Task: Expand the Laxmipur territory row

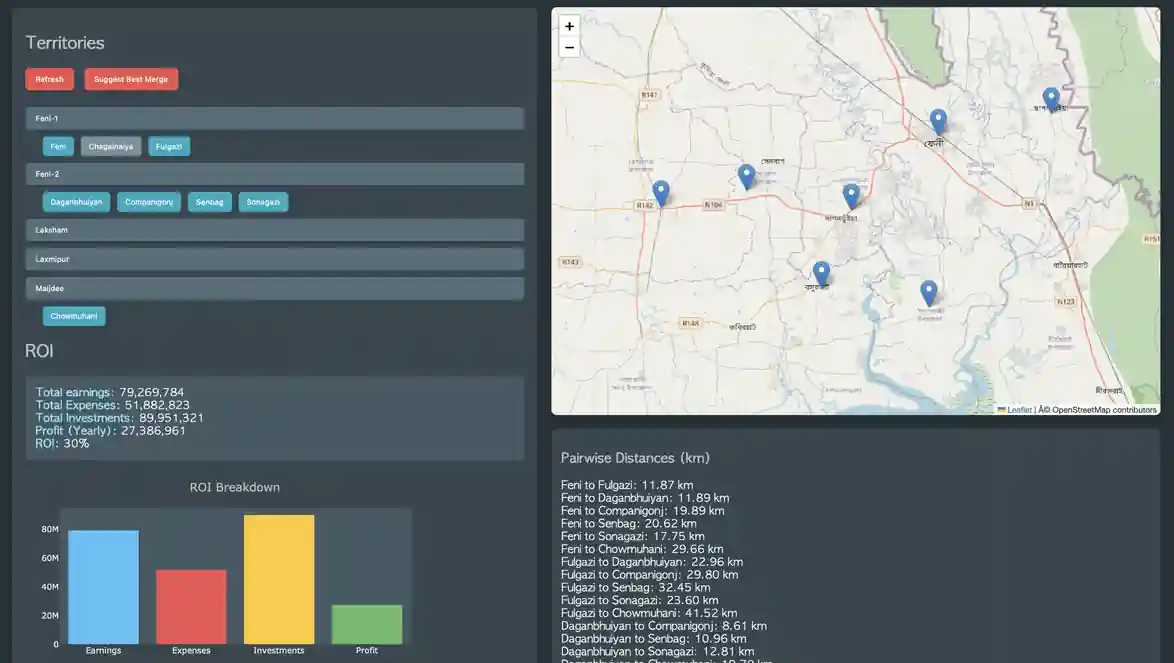Action: 274,260
